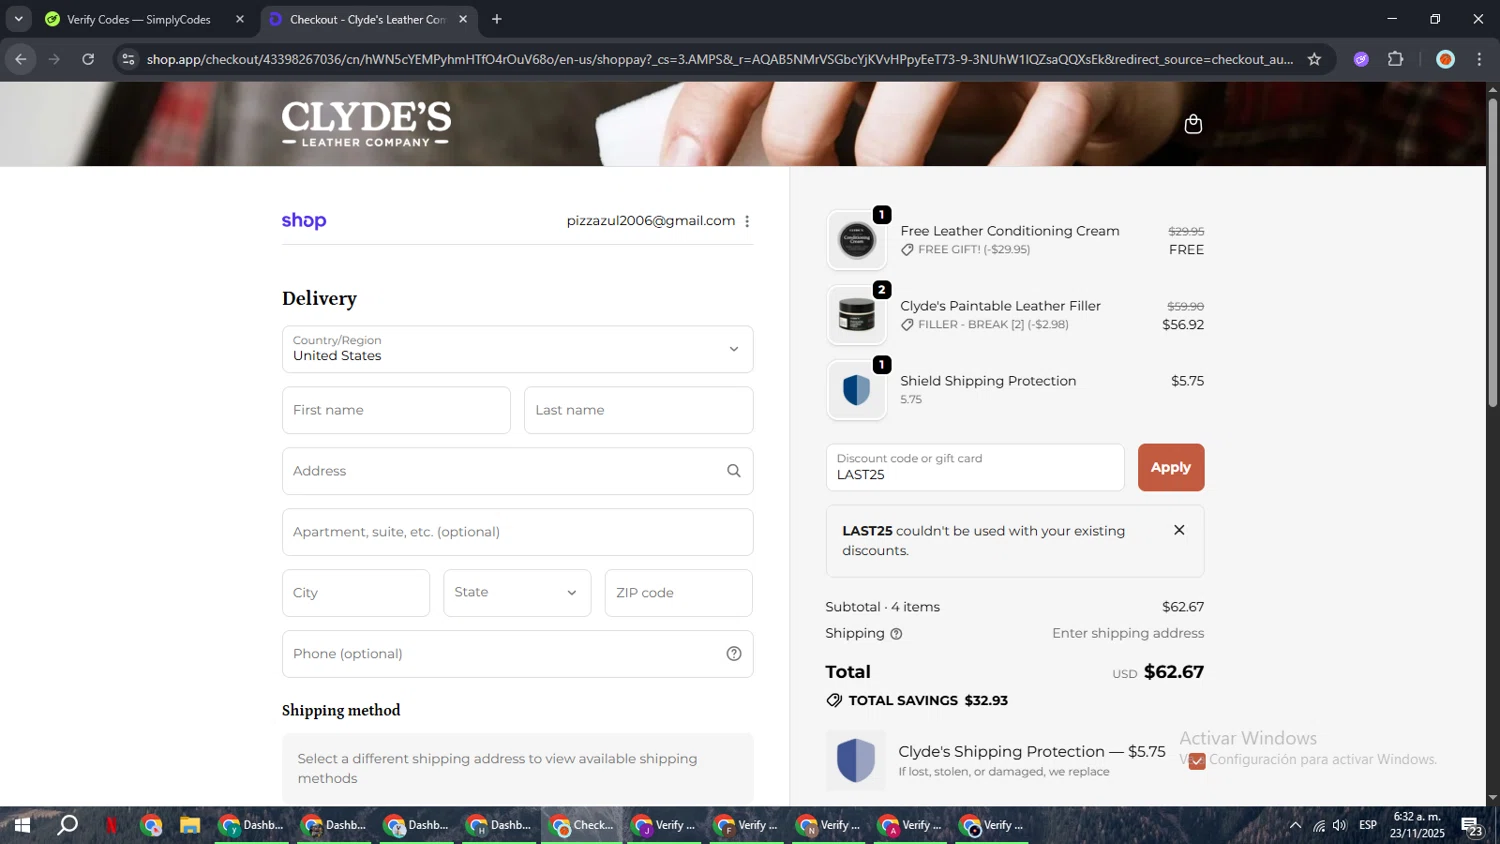Click the Total USD $62.67 amount
1500x844 pixels.
1158,672
